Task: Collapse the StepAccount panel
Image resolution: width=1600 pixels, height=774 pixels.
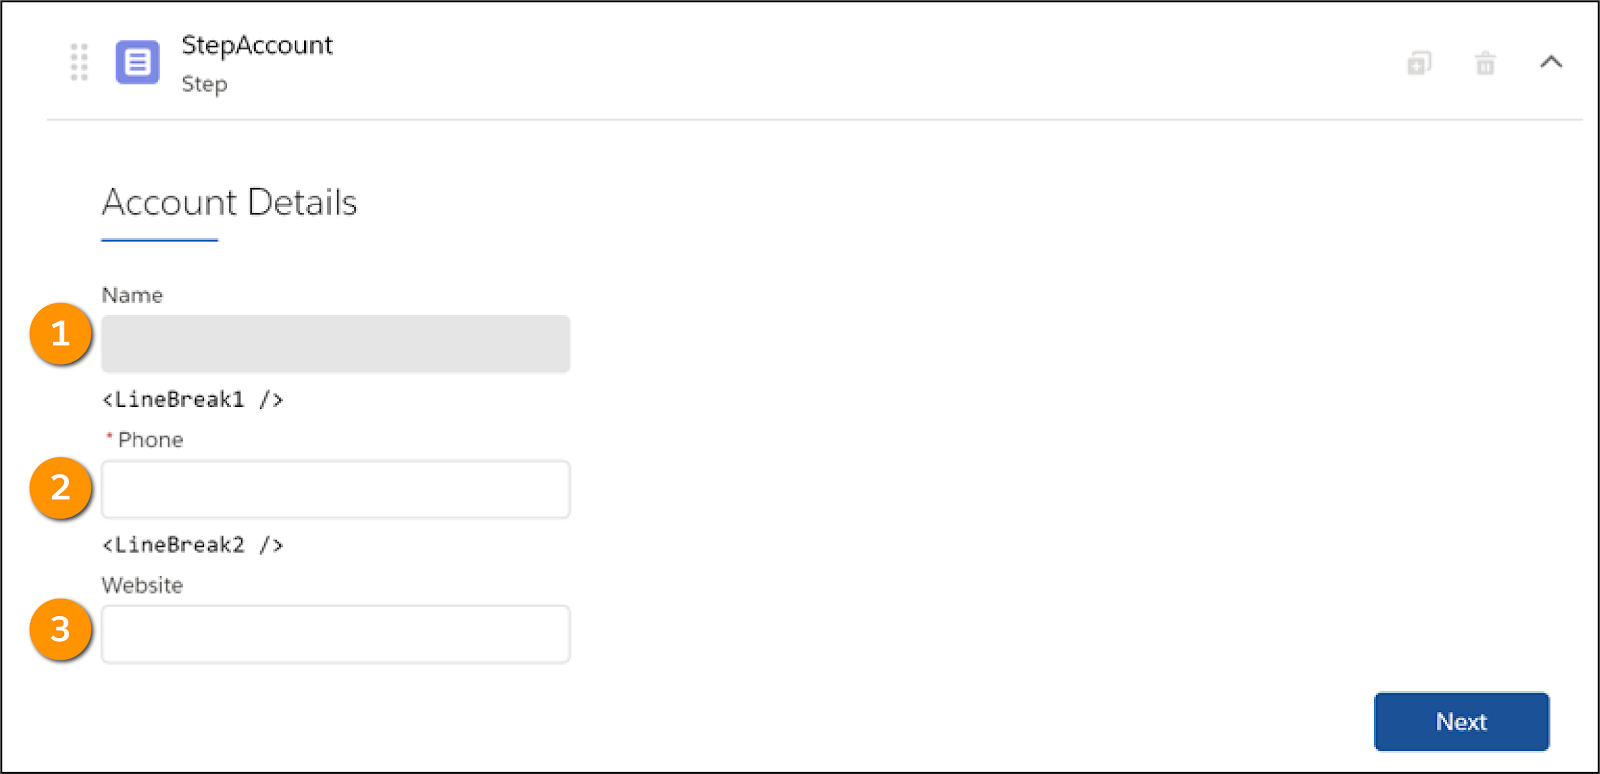Action: point(1551,62)
